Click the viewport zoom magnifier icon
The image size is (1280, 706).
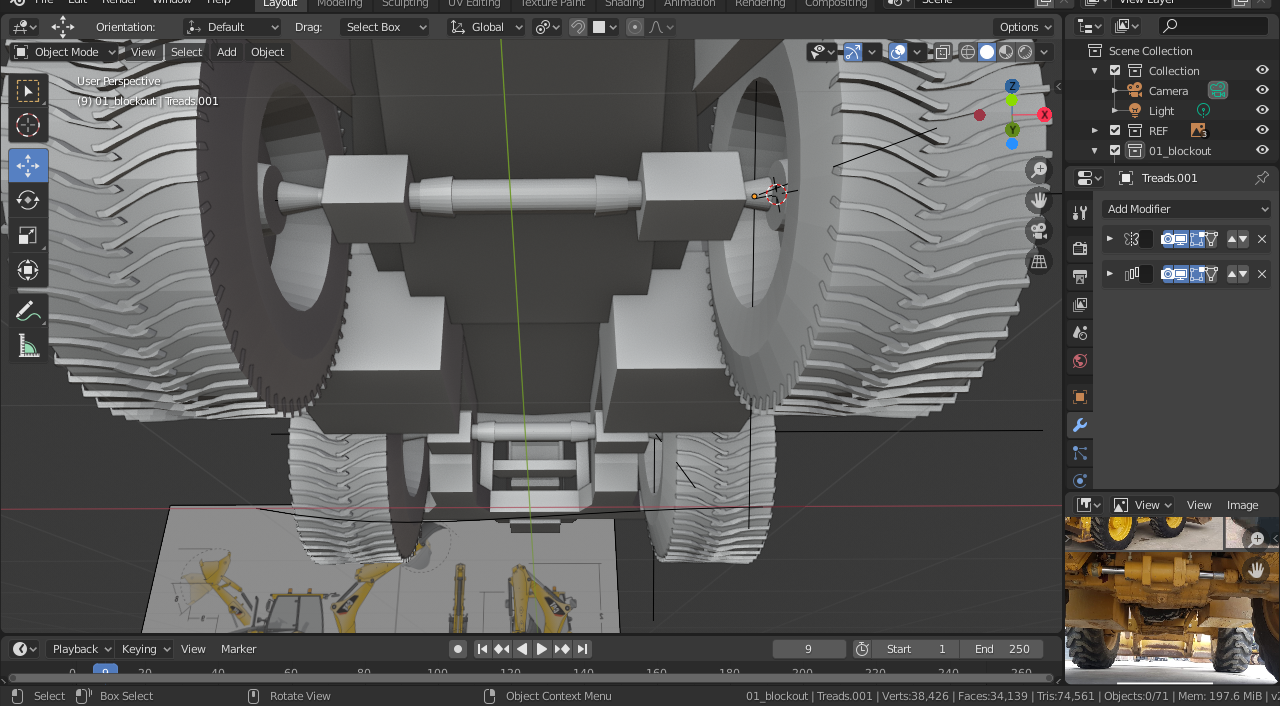click(1039, 170)
